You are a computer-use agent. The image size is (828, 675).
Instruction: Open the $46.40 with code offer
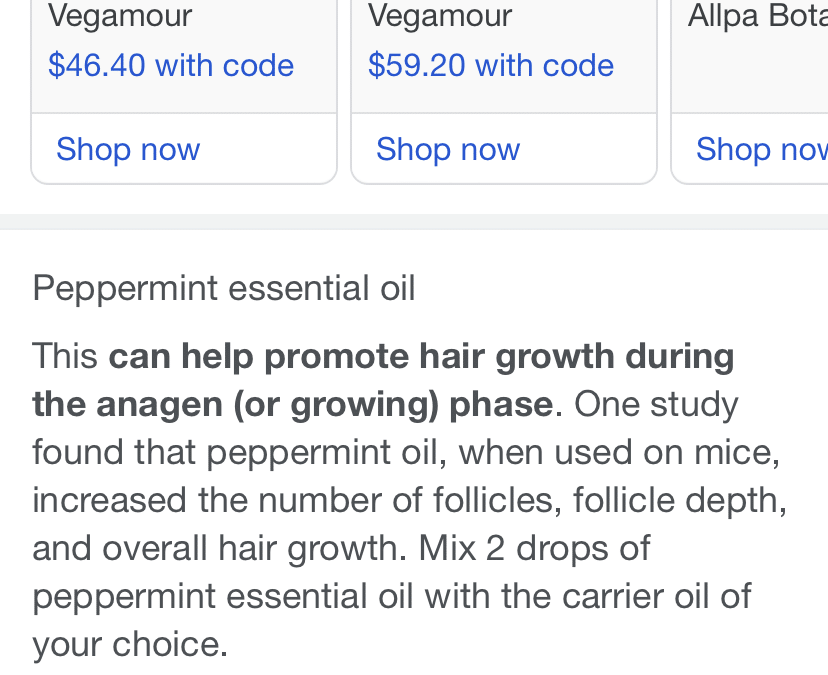pyautogui.click(x=171, y=65)
